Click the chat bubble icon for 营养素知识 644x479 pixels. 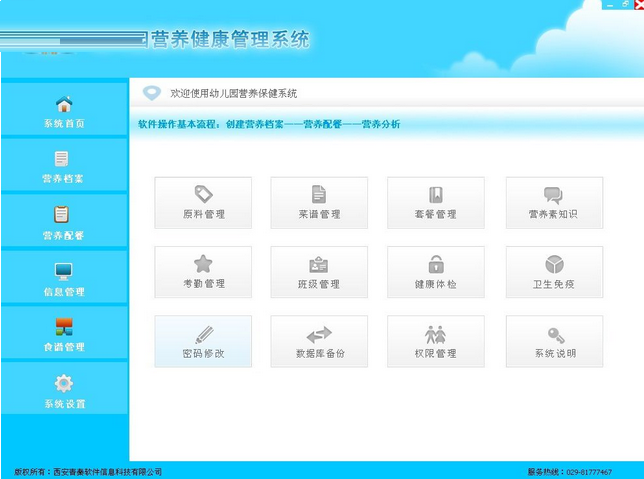pyautogui.click(x=553, y=196)
